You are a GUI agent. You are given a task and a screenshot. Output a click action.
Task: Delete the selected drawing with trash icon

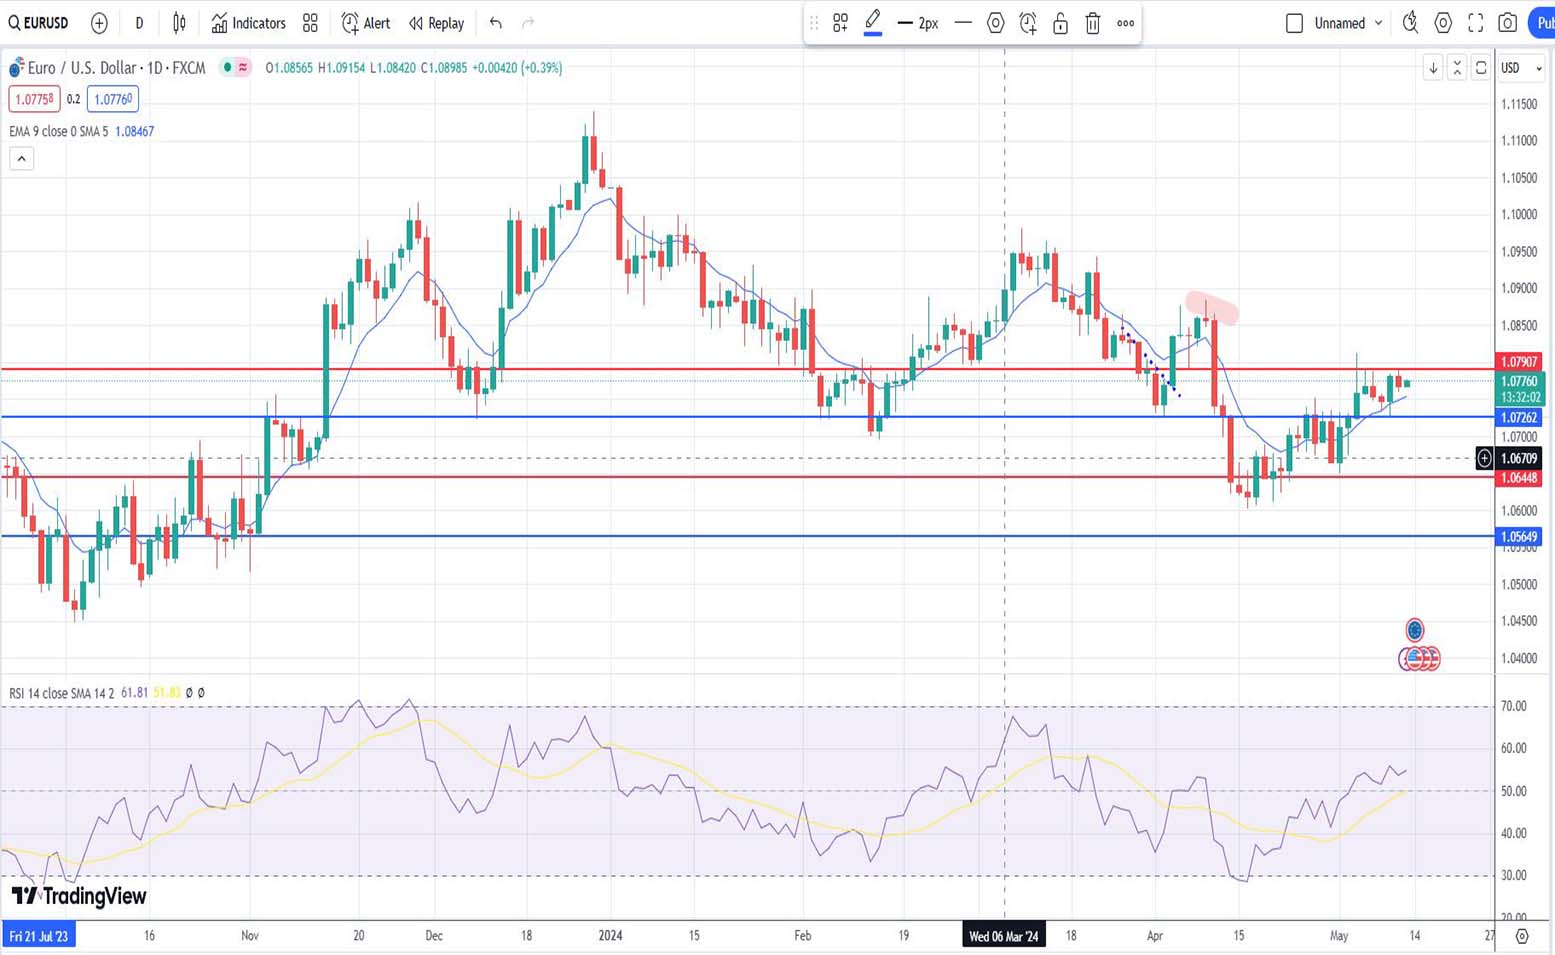(1093, 23)
